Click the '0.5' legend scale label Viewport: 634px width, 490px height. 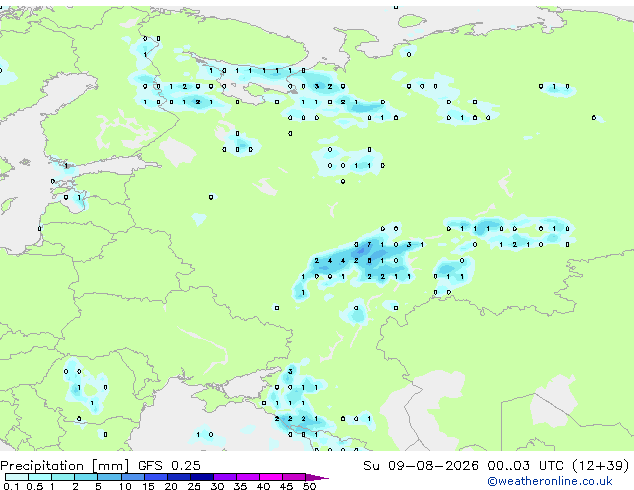(35, 486)
